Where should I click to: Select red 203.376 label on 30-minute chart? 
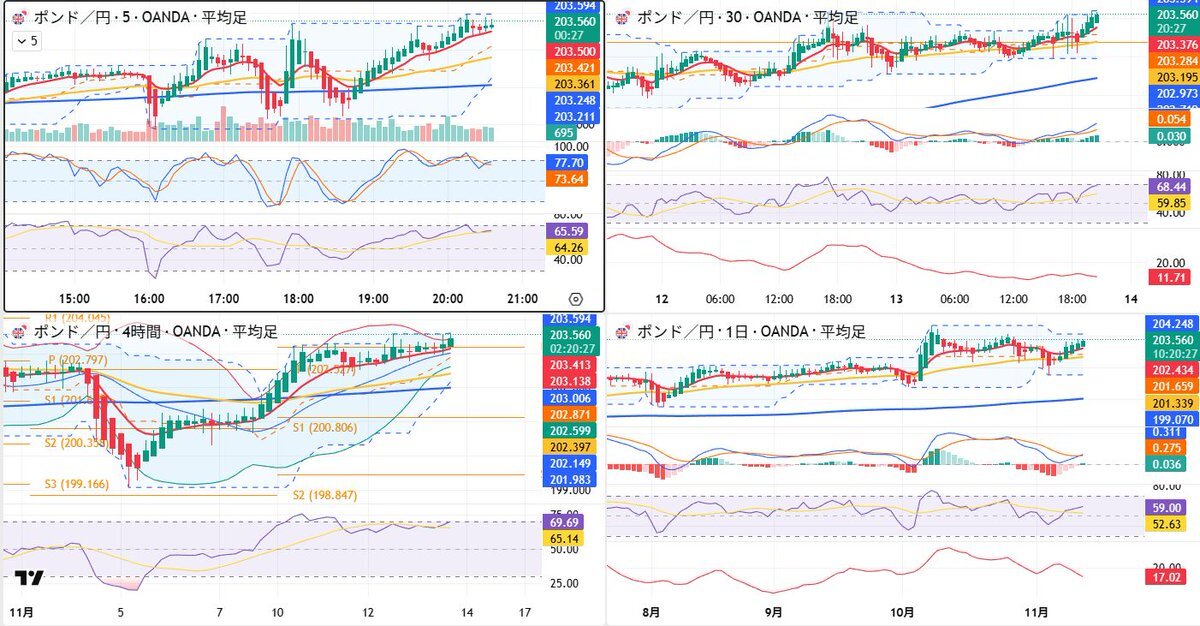pos(1174,45)
